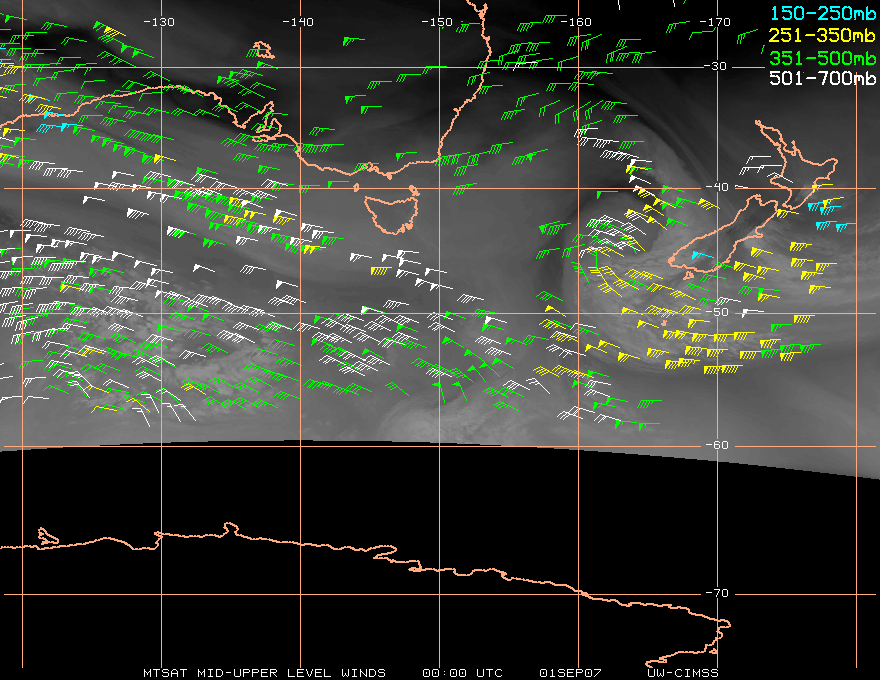
Task: Click the Tasmania island outline
Action: pos(392,213)
